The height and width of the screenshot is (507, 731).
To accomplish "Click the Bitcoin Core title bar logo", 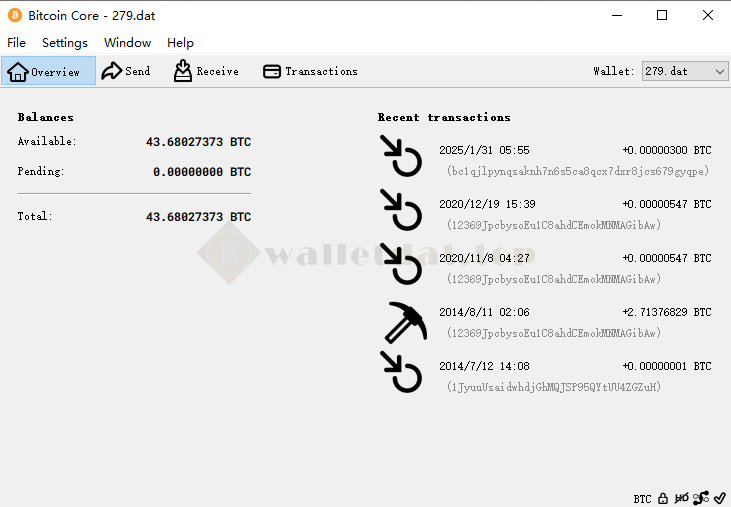I will (15, 15).
